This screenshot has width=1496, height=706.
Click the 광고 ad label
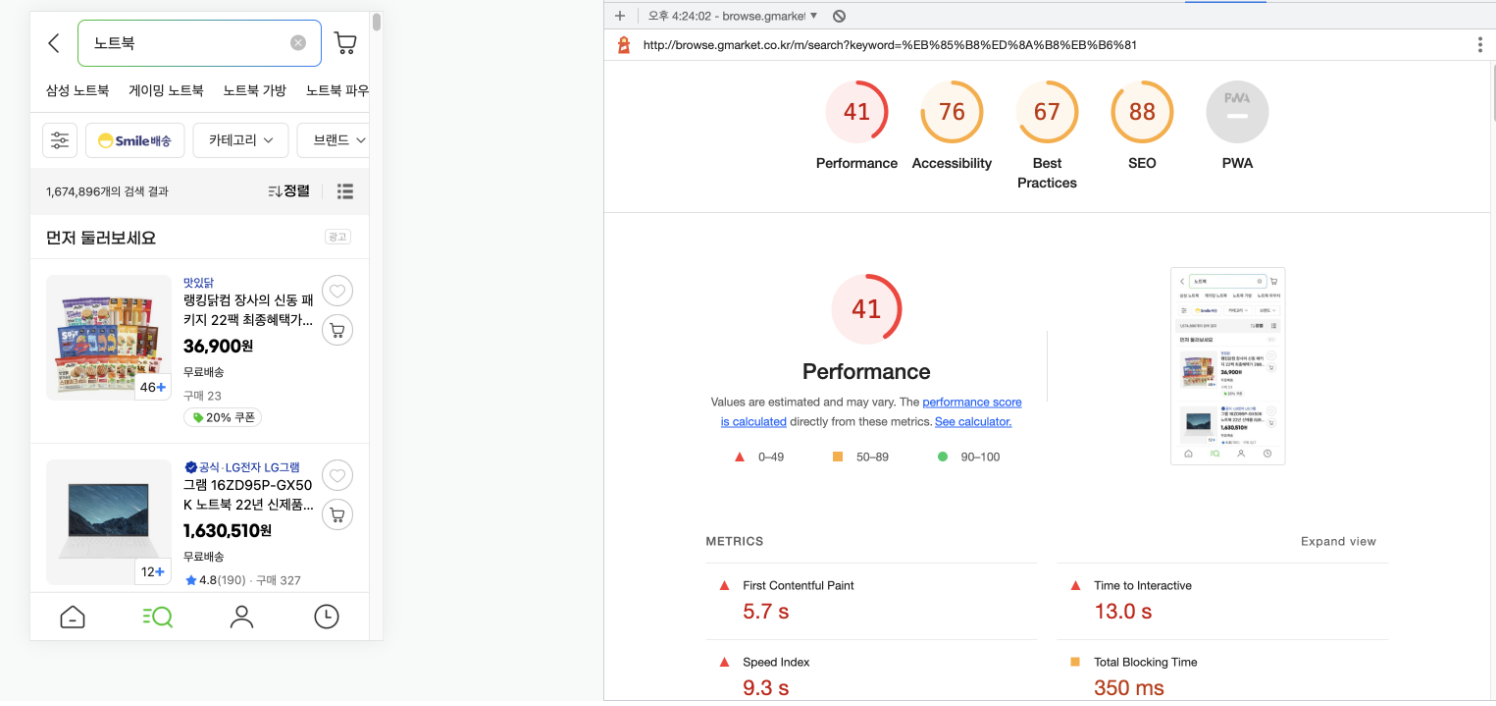tap(337, 237)
